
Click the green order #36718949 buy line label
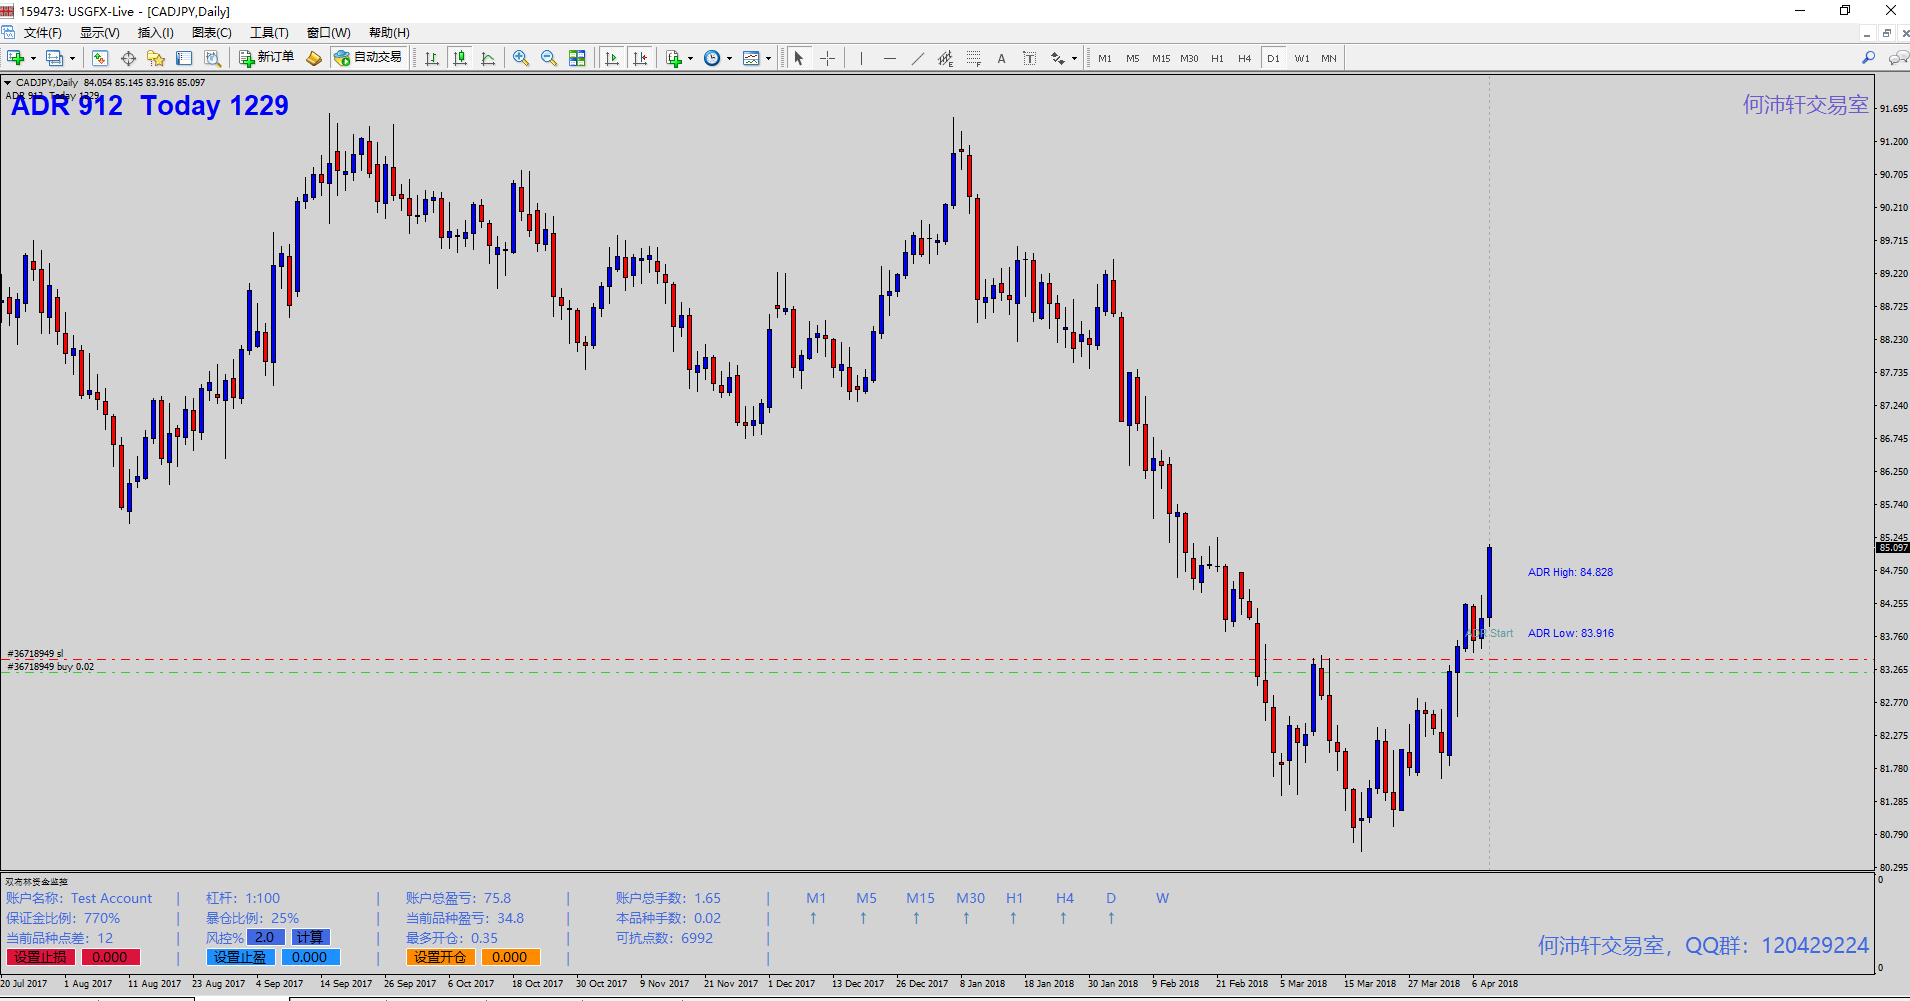(x=51, y=667)
